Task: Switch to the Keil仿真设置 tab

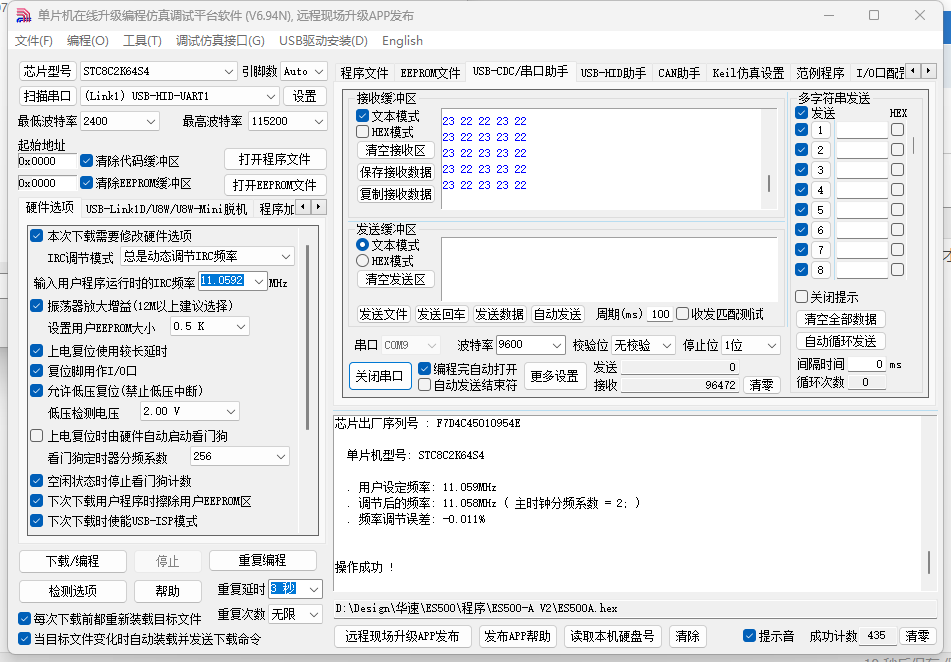Action: coord(748,73)
